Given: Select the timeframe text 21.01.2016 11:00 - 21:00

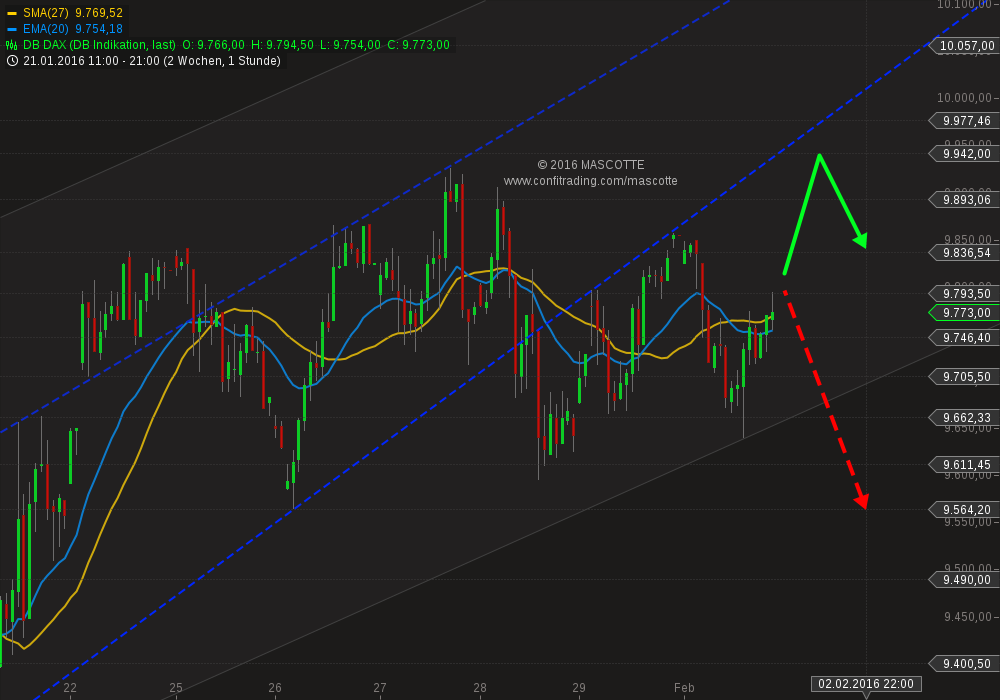Looking at the screenshot, I should click(92, 61).
